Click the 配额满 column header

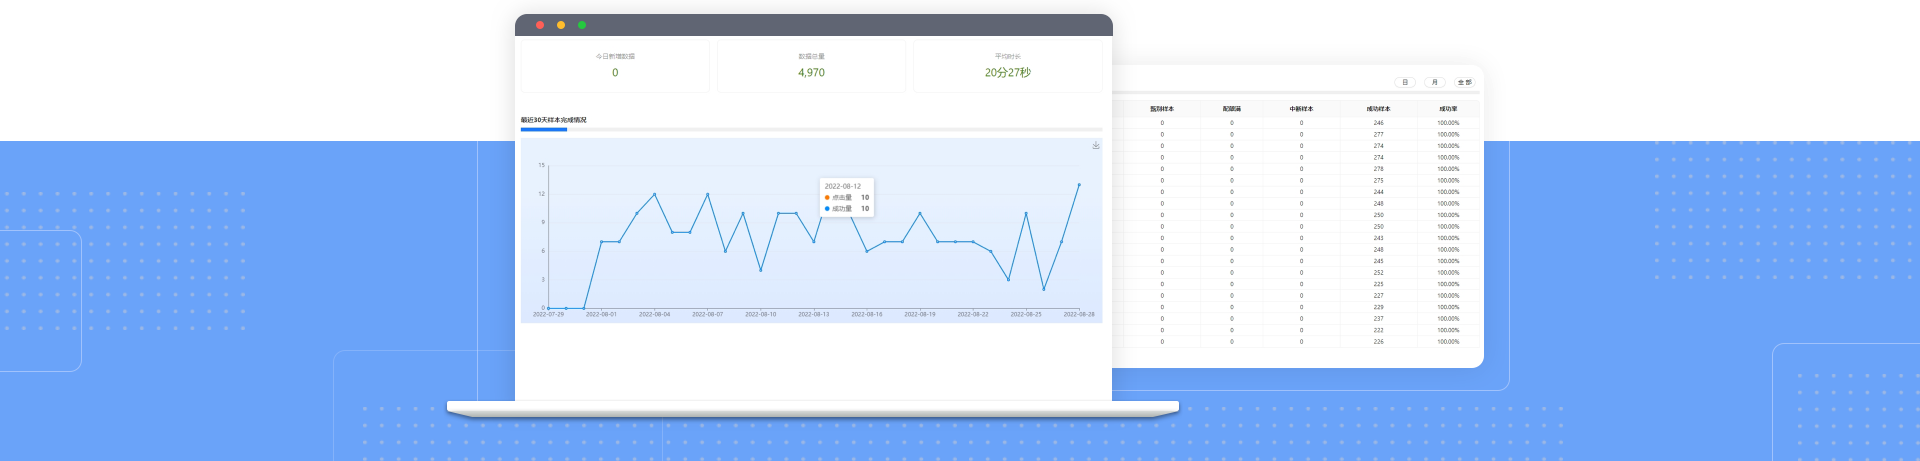tap(1232, 109)
